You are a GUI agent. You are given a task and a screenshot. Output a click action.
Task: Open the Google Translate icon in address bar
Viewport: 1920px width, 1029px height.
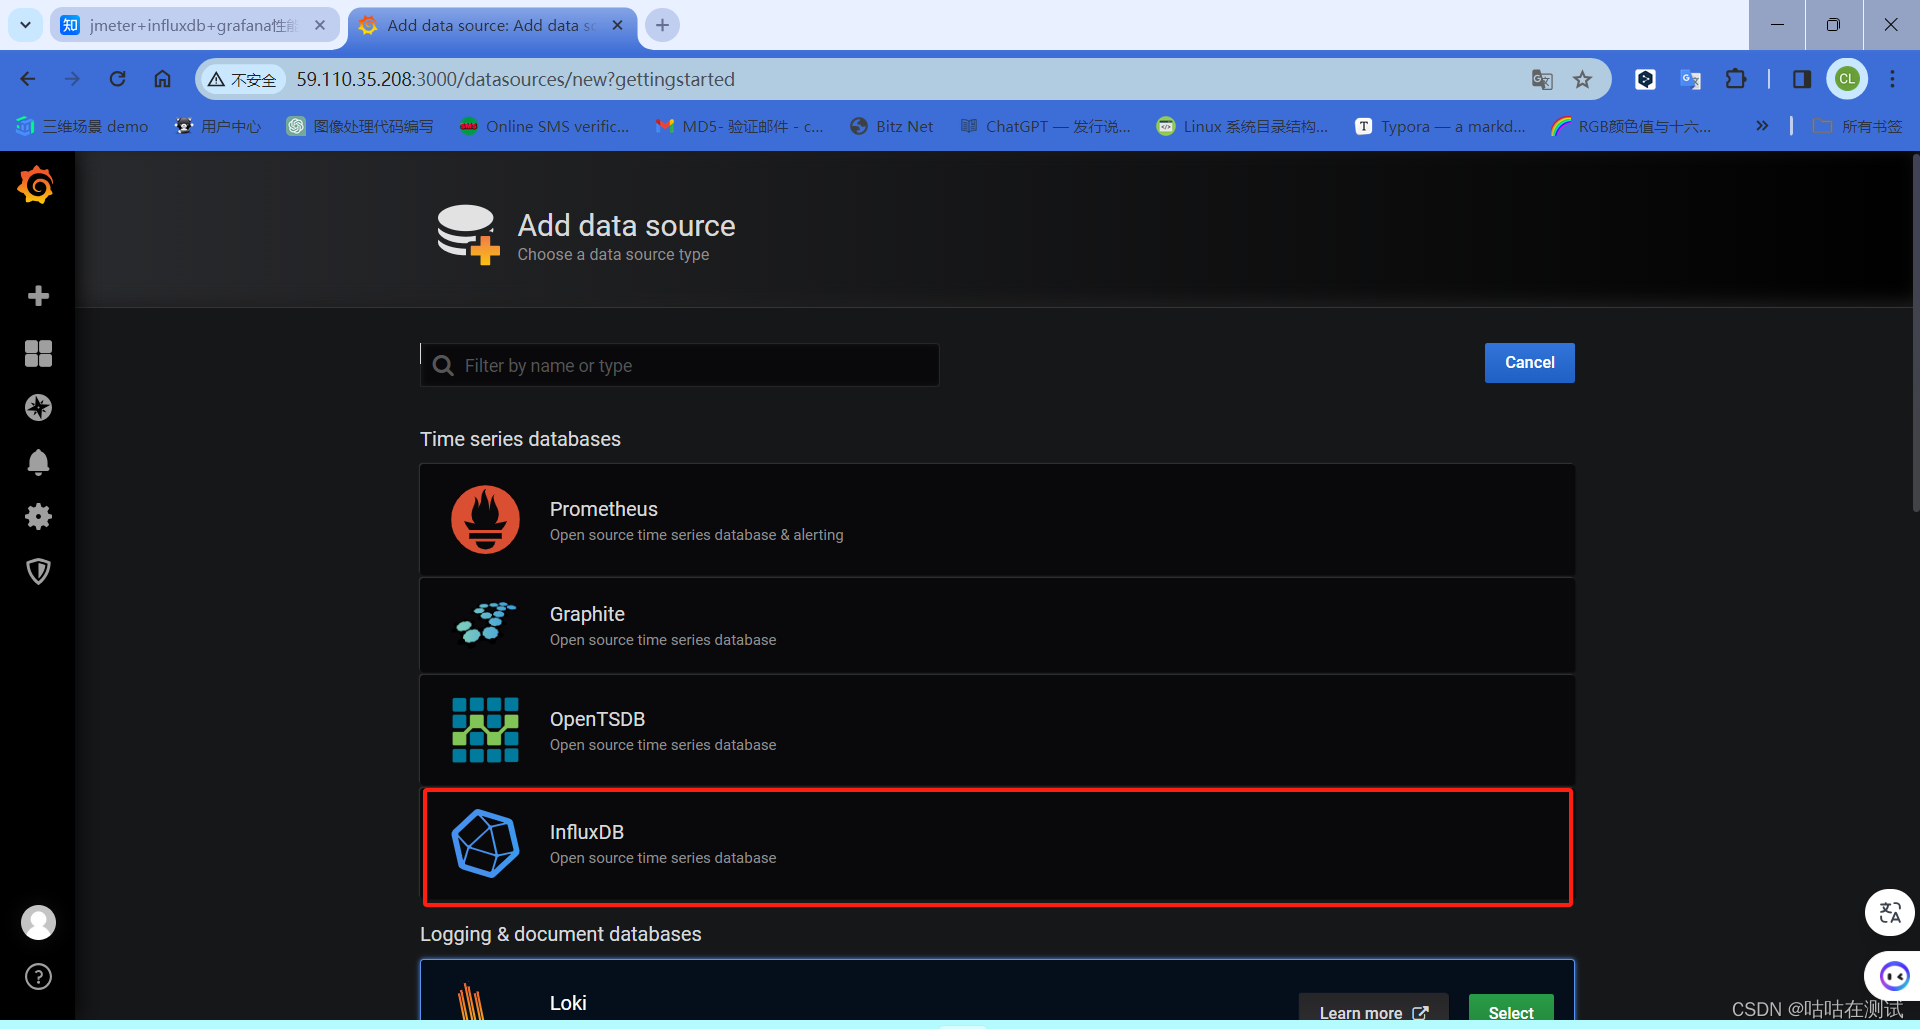[1542, 79]
